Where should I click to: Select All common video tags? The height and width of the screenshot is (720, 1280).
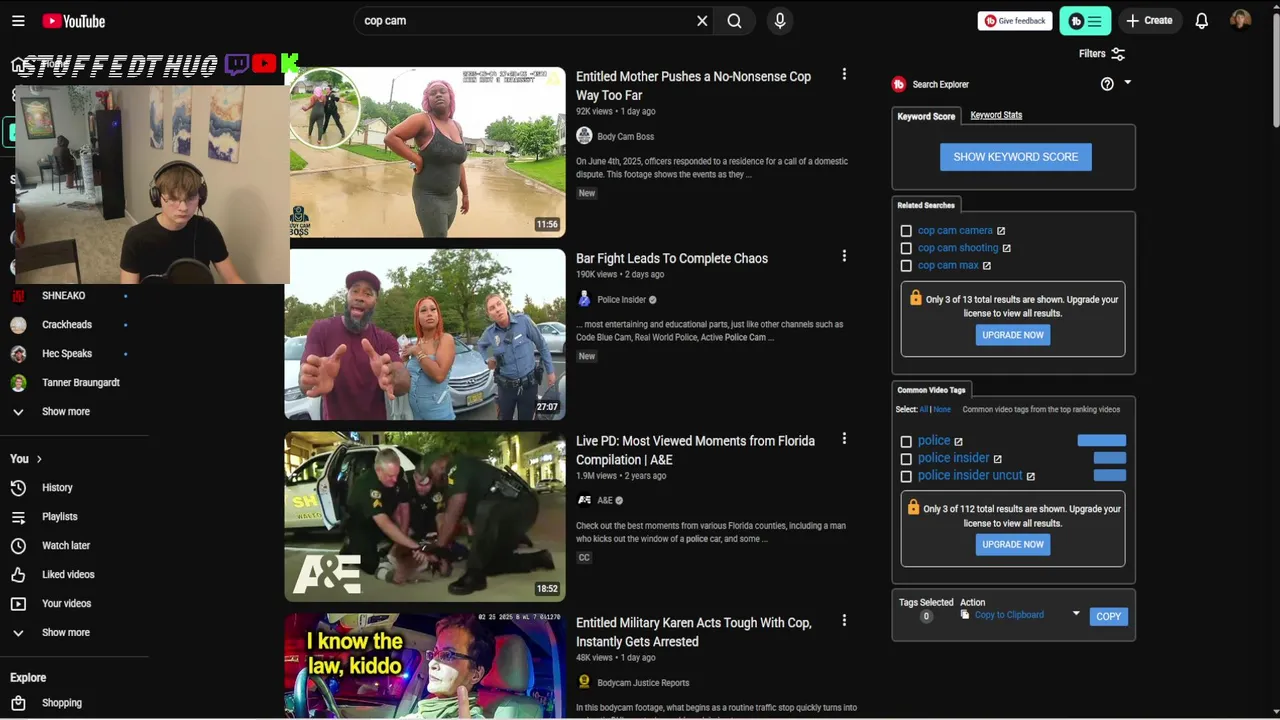click(924, 410)
